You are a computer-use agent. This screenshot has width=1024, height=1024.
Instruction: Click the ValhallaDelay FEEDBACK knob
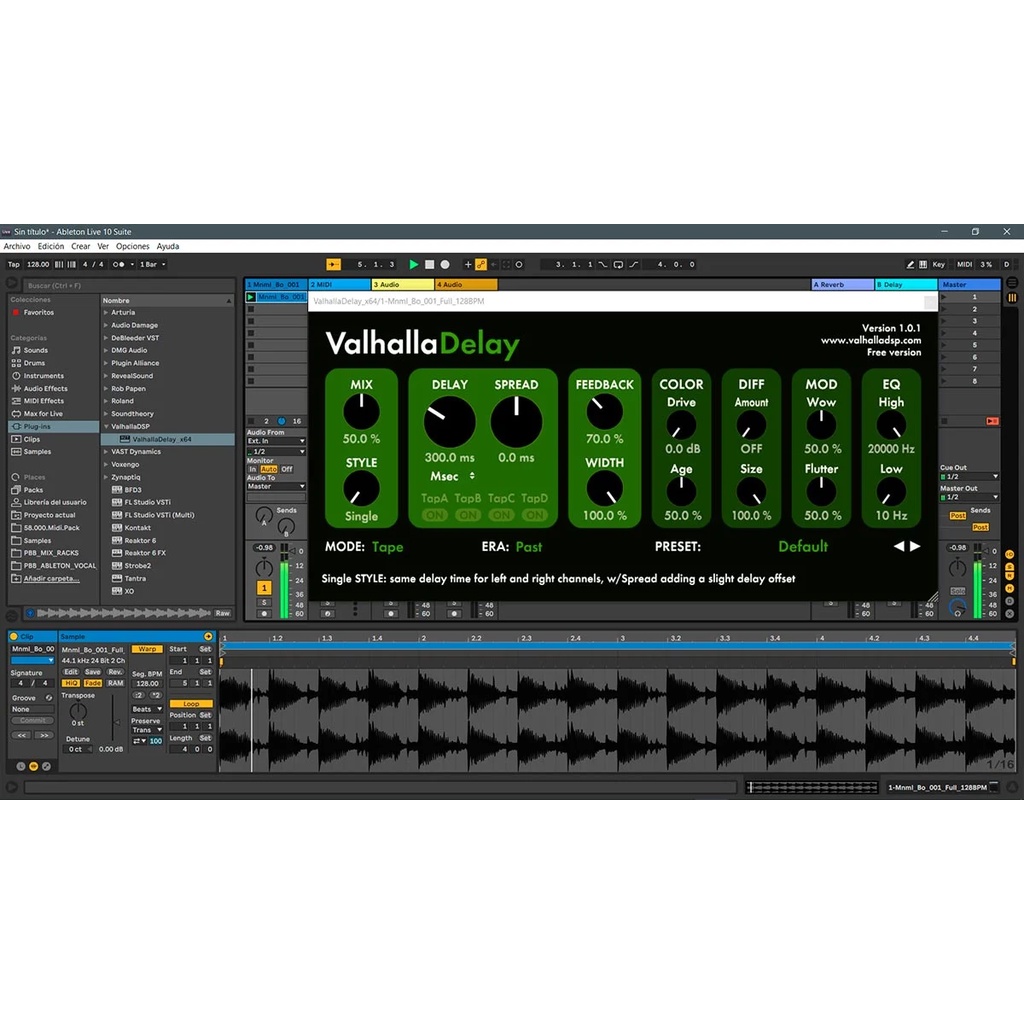[604, 412]
